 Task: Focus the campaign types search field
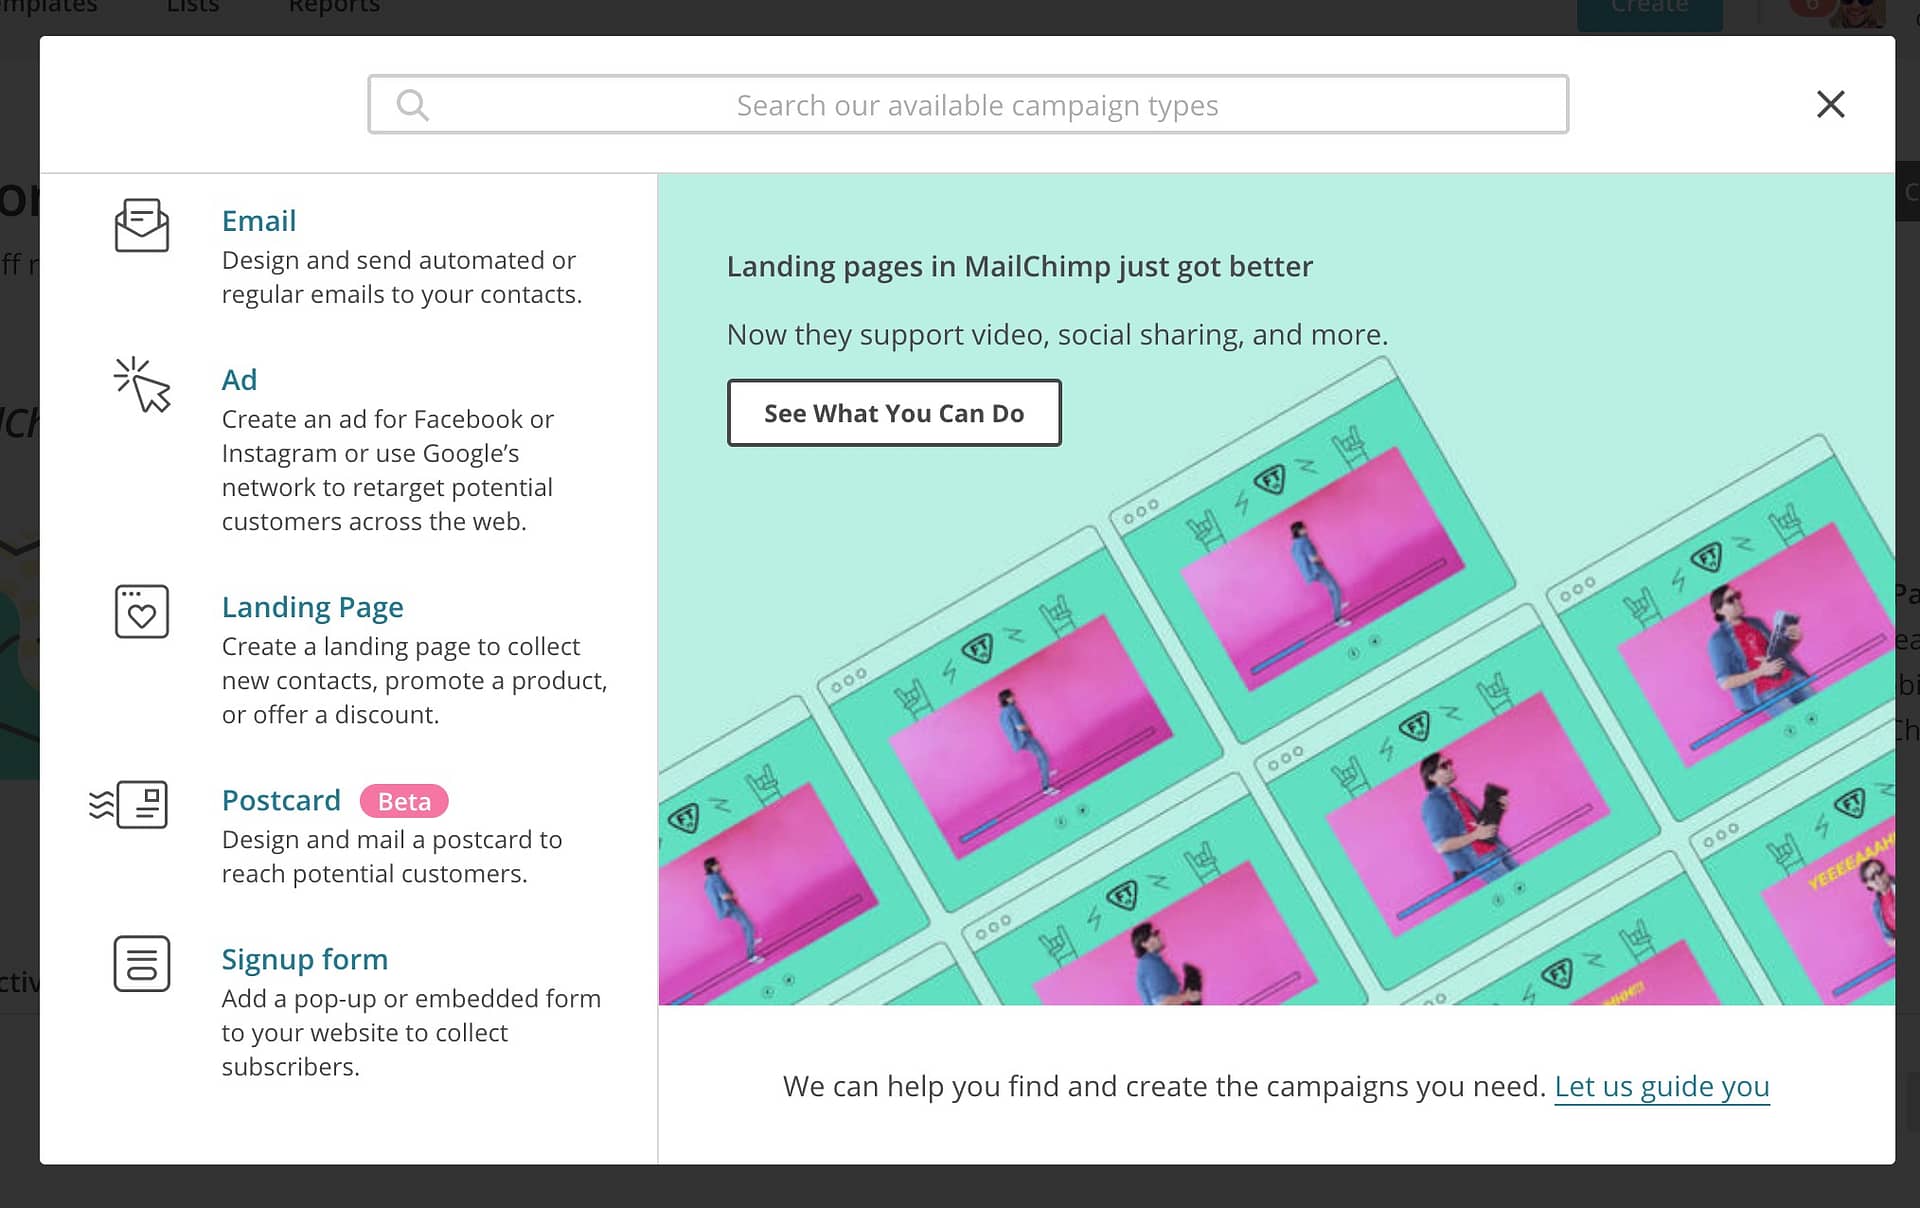(x=967, y=104)
